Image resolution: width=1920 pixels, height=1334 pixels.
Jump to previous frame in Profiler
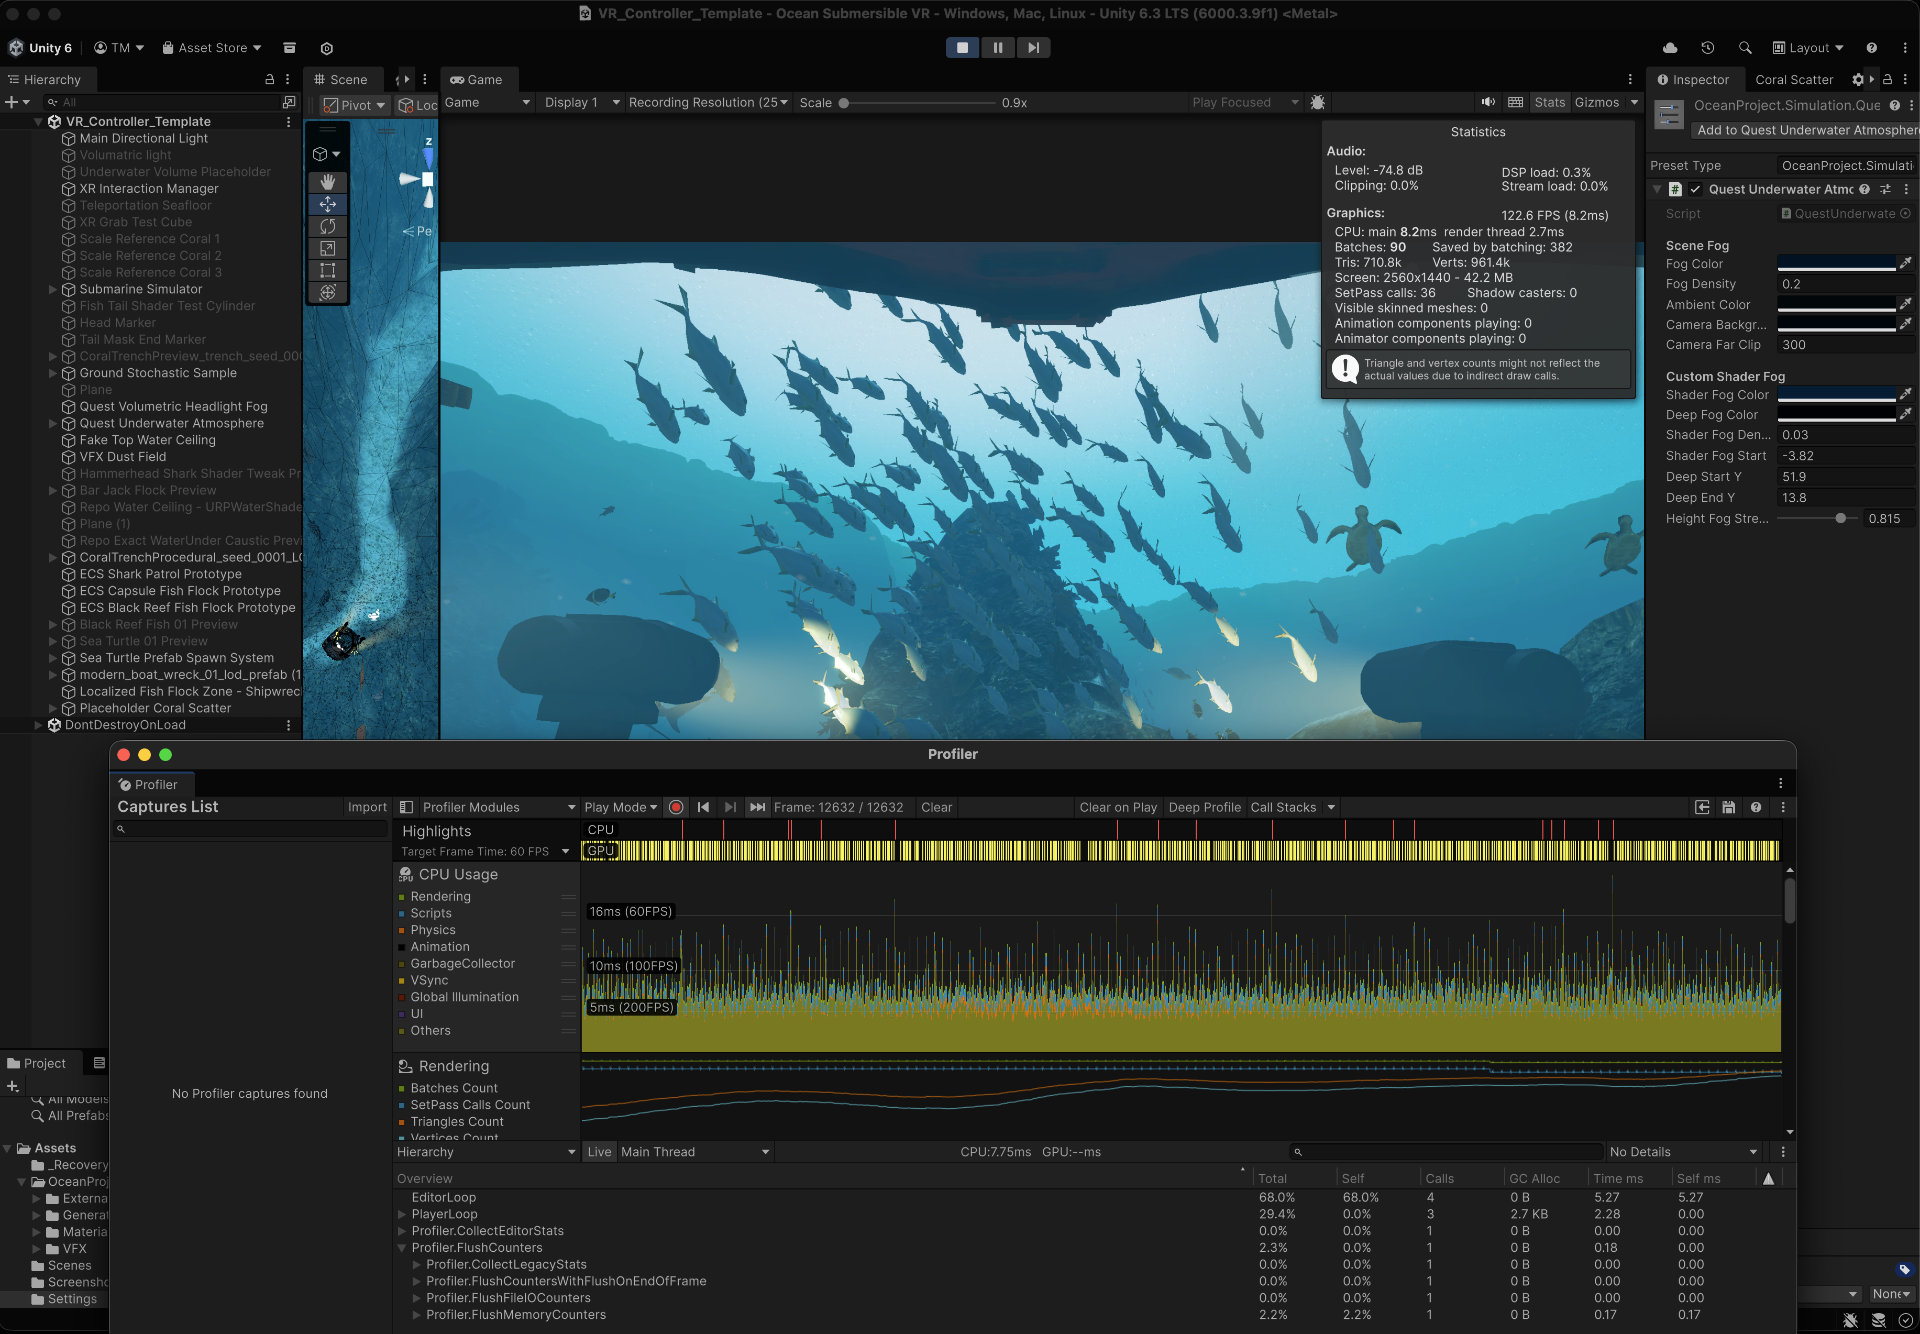(x=703, y=807)
